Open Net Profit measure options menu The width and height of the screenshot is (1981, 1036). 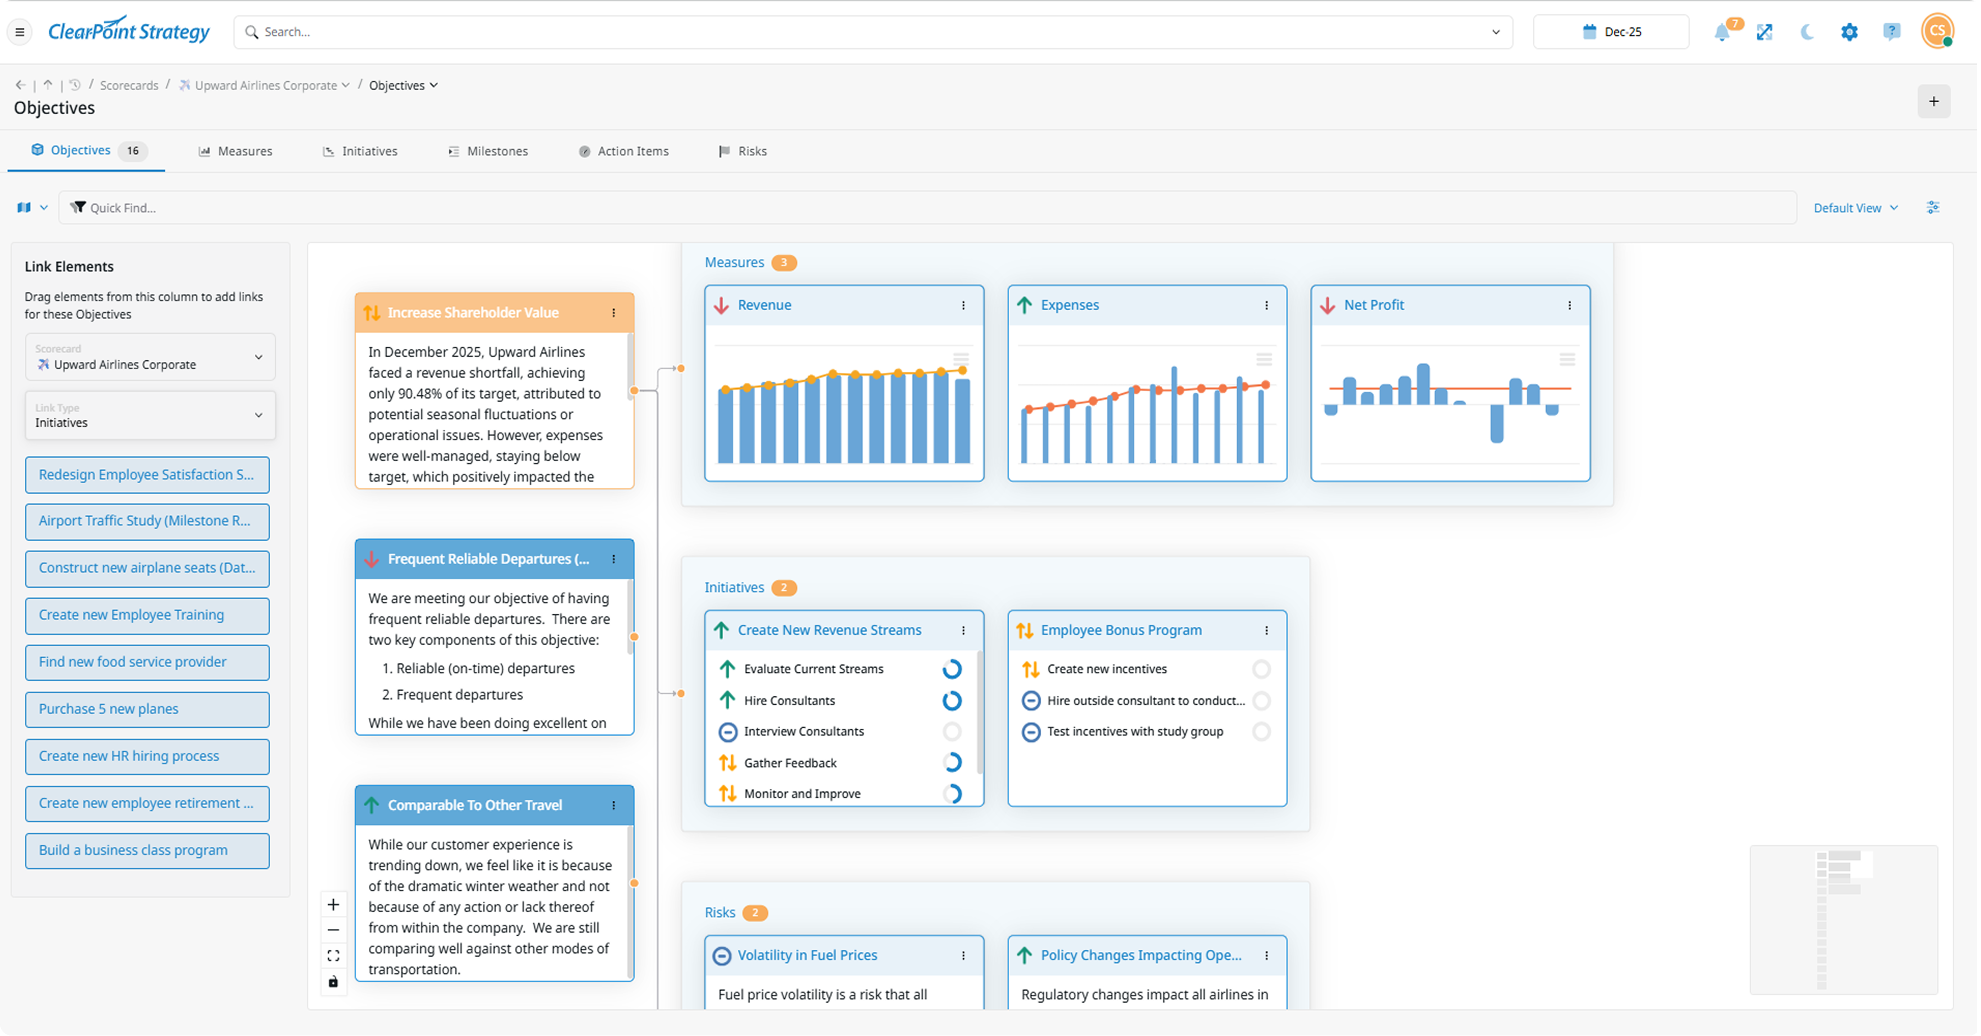click(x=1572, y=306)
